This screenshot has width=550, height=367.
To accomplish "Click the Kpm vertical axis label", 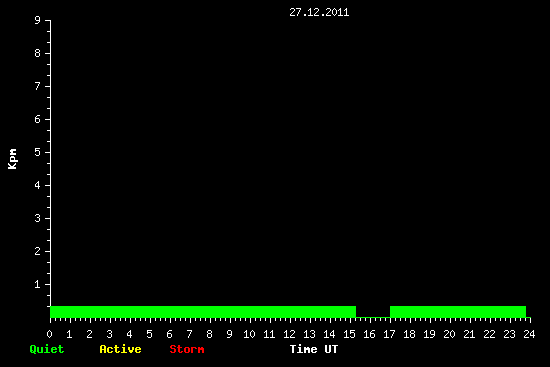I will coord(12,159).
